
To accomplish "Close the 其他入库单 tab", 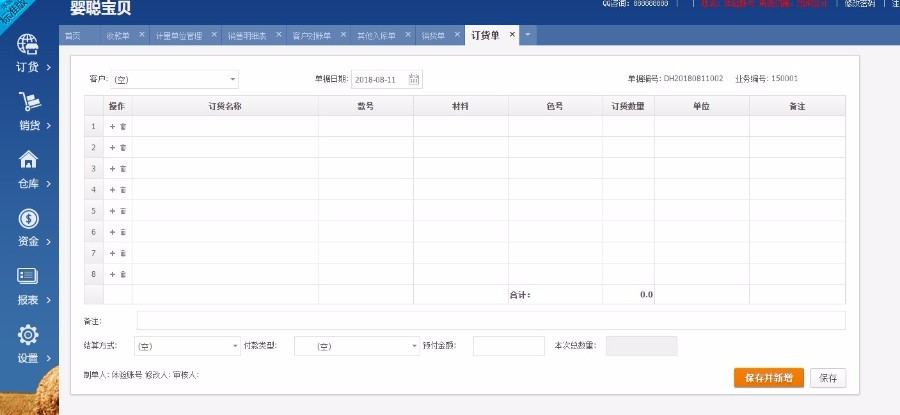I will 408,34.
